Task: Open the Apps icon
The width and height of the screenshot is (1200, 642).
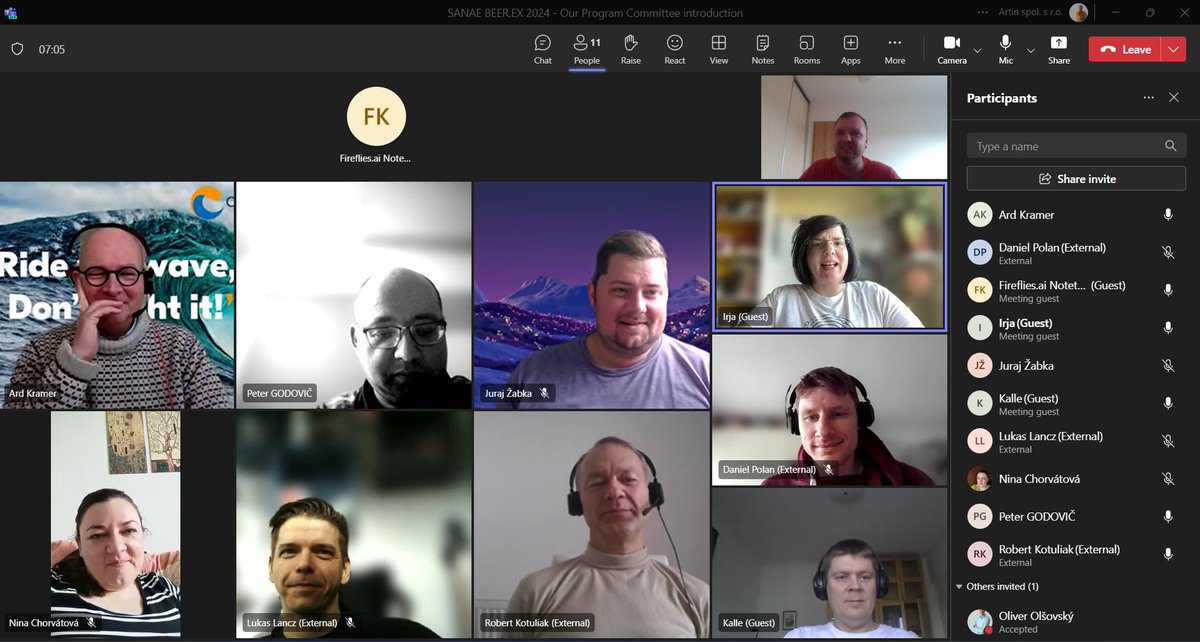Action: click(850, 48)
